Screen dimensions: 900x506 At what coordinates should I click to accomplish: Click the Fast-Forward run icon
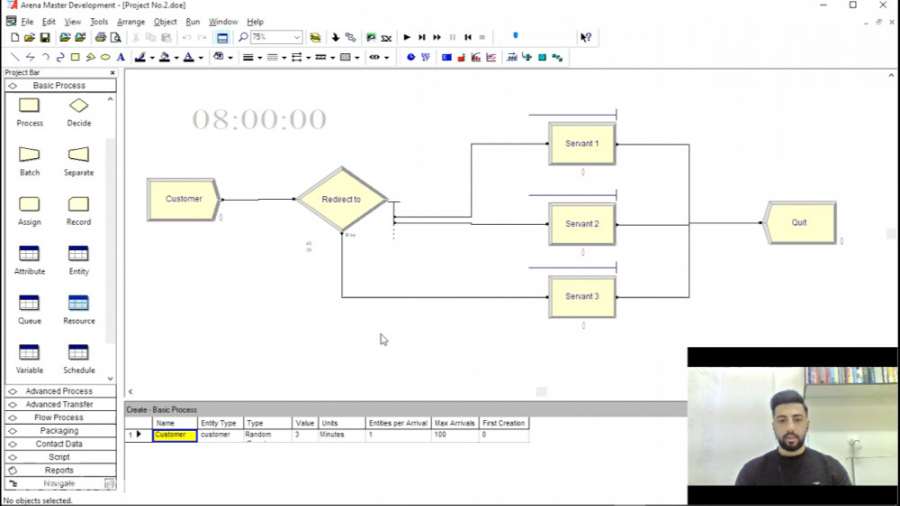click(437, 37)
